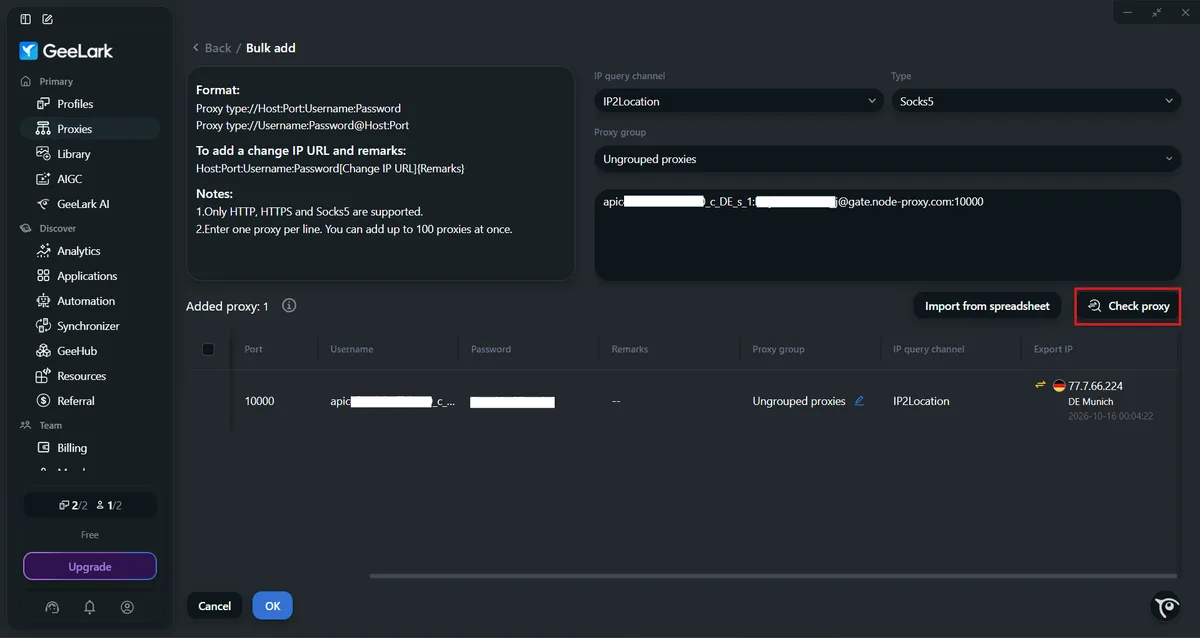Open the Proxies page

coord(89,129)
